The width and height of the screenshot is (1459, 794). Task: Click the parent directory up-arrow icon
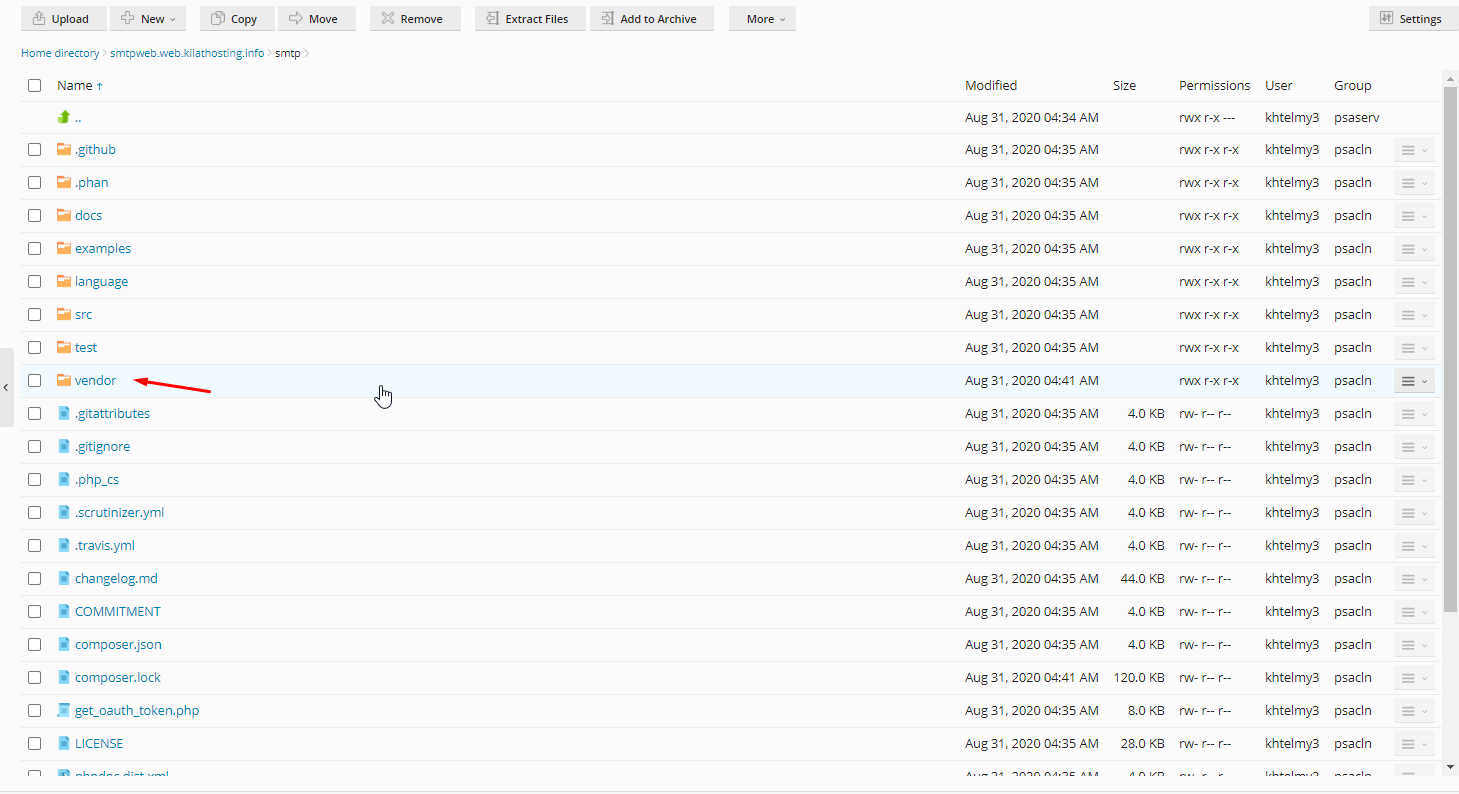63,116
